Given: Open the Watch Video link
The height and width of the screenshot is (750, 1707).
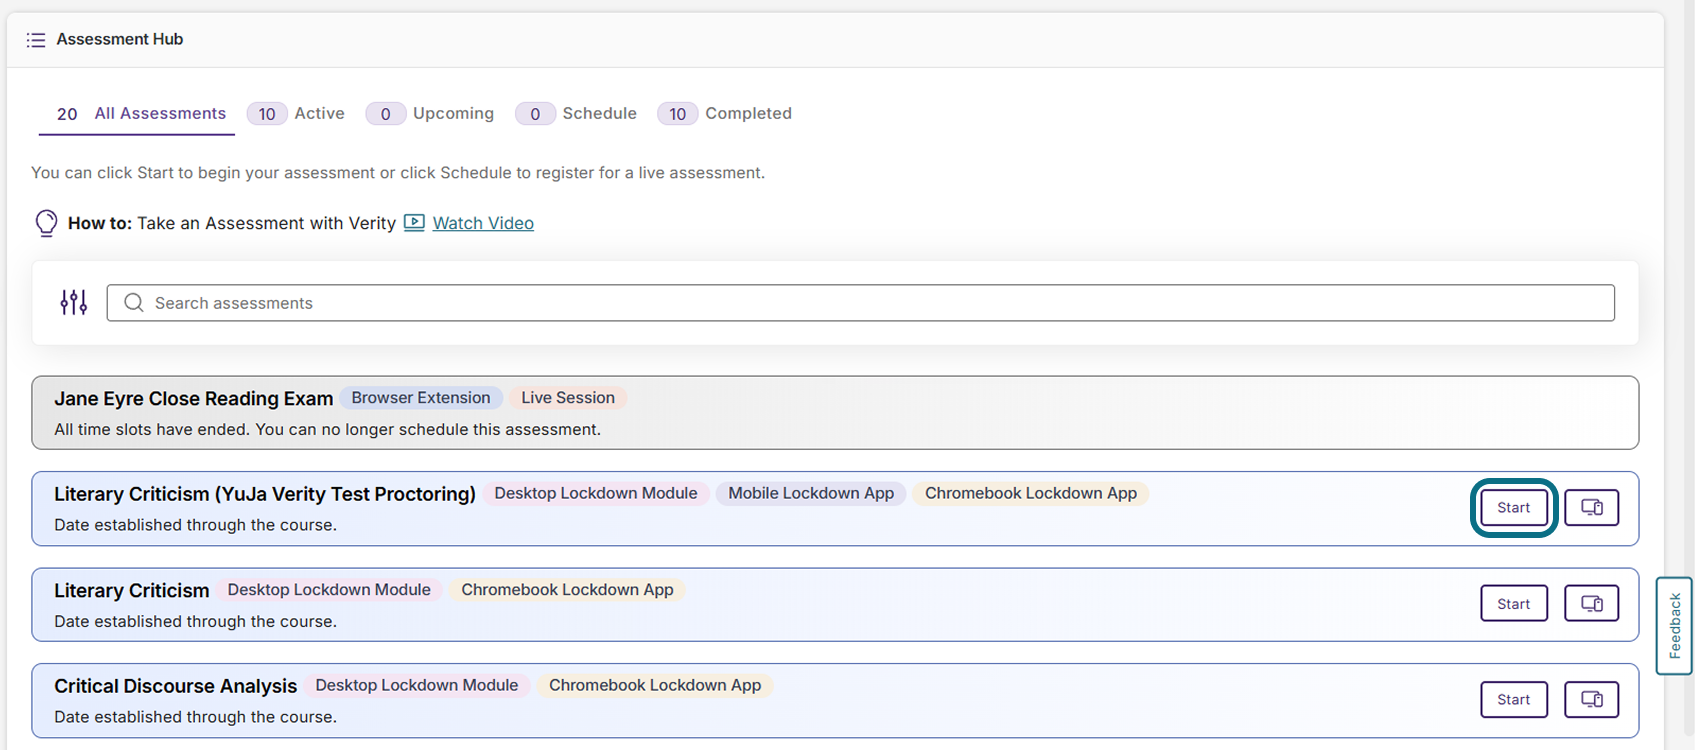Looking at the screenshot, I should tap(483, 223).
